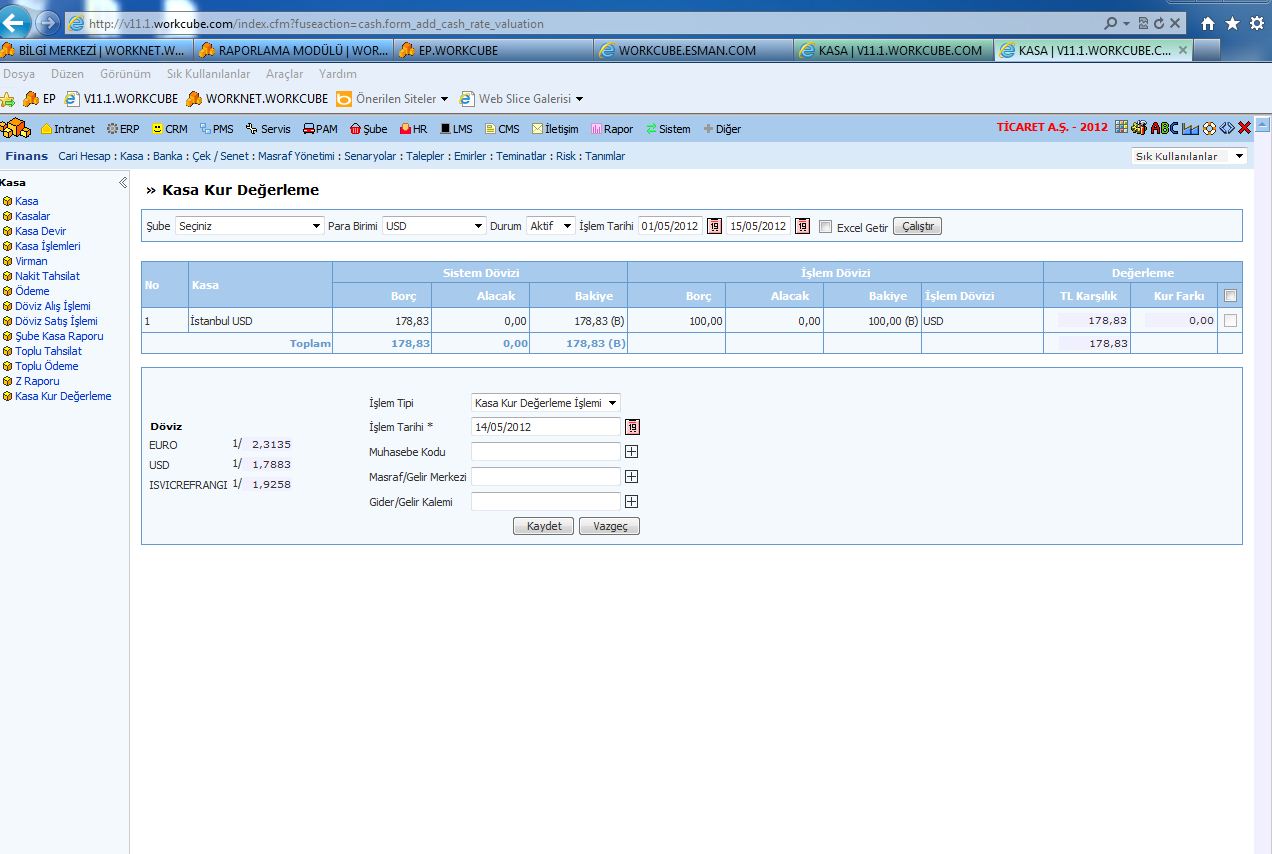Click the colorful ABC icon in top bar

[1164, 128]
